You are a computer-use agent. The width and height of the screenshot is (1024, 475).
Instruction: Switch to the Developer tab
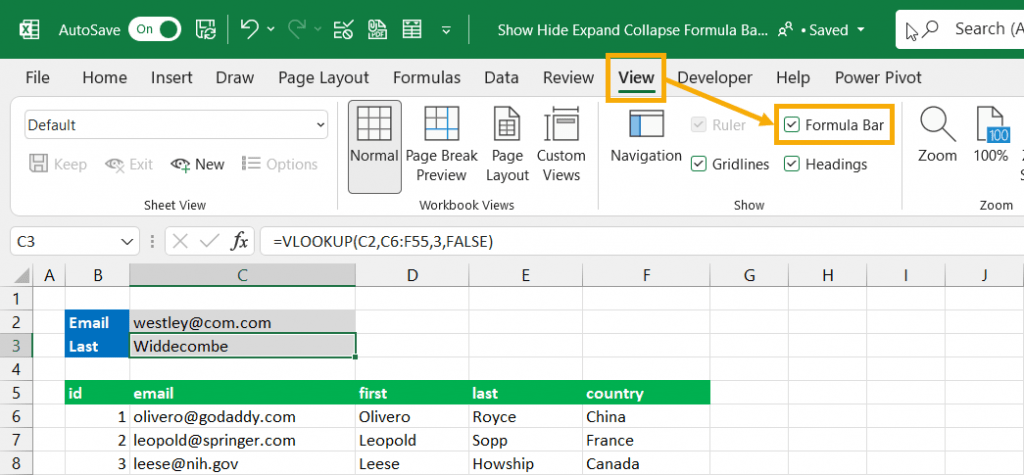tap(714, 77)
